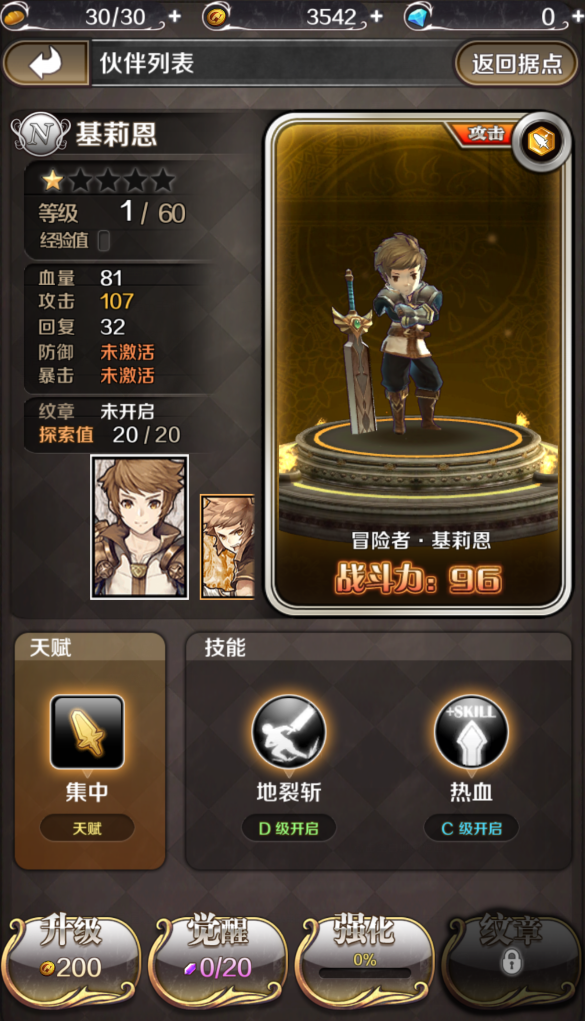Click the 升级 button costing 200

[x=71, y=957]
